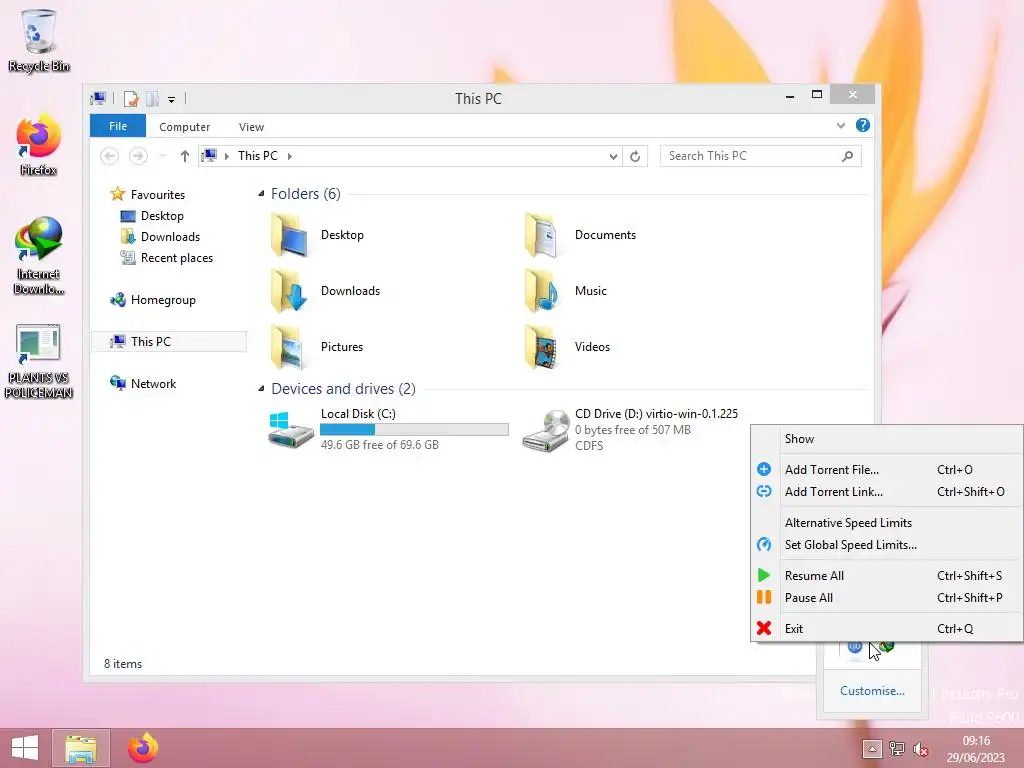1024x768 pixels.
Task: Choose Add Torrent File... menu entry
Action: (x=887, y=470)
